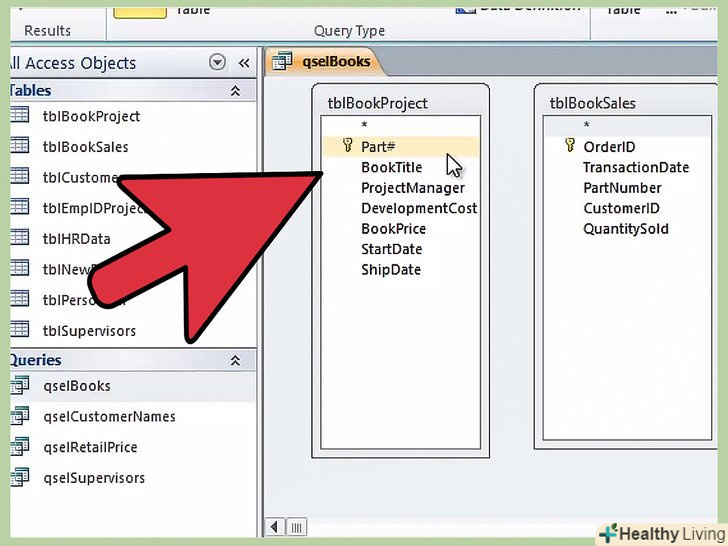Click the key icon next to Part#
This screenshot has width=728, height=546.
coord(347,145)
